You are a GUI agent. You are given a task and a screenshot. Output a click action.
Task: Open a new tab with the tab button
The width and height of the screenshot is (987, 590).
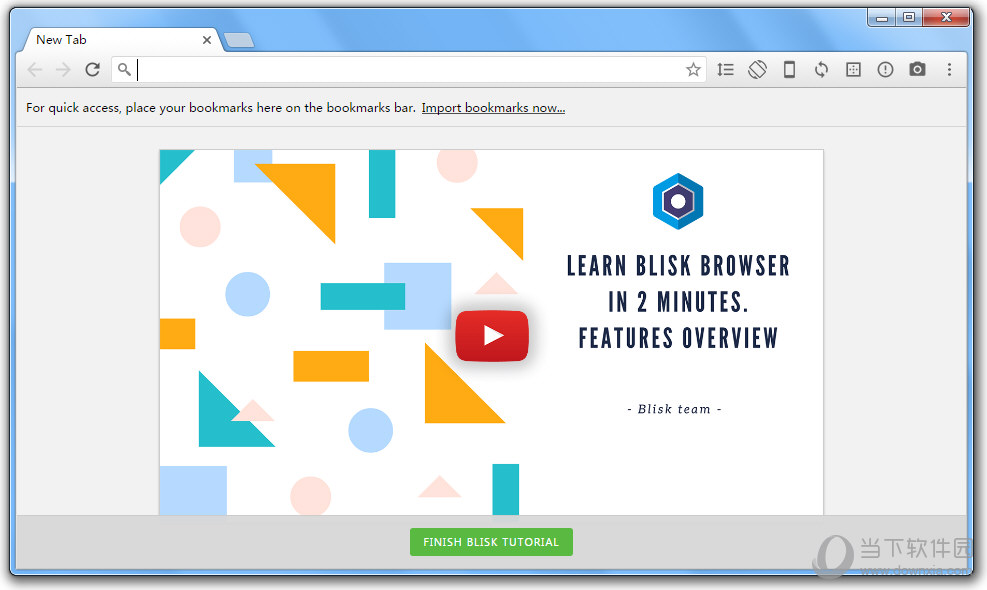pyautogui.click(x=239, y=40)
